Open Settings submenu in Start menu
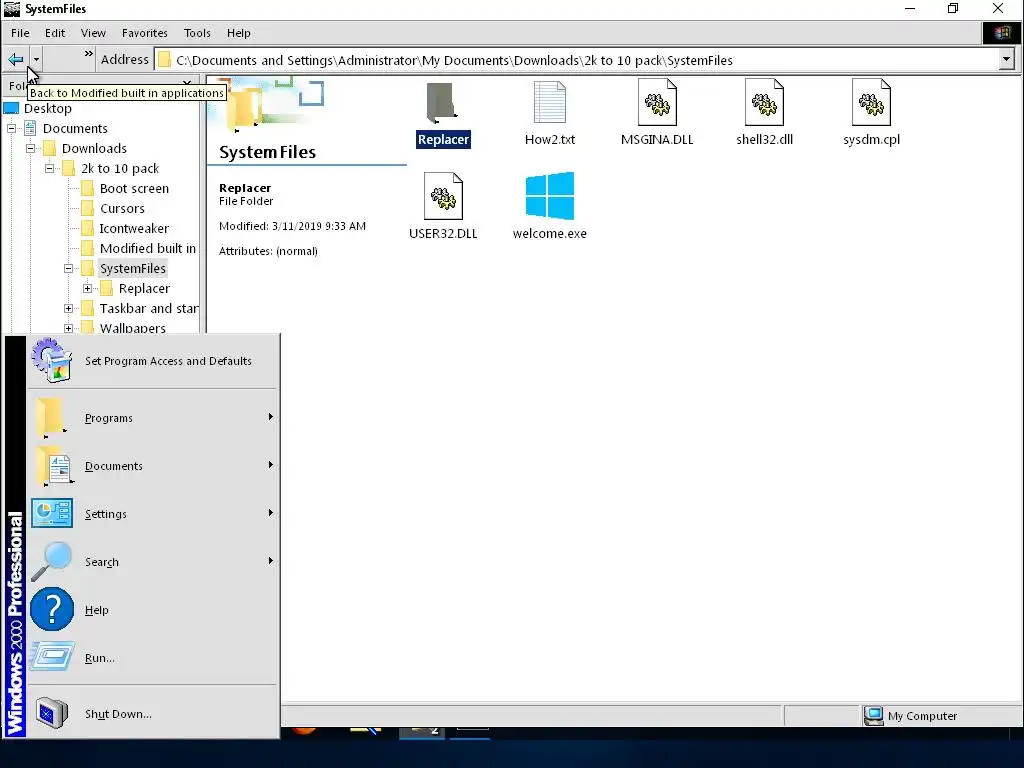The width and height of the screenshot is (1024, 768). click(x=153, y=514)
